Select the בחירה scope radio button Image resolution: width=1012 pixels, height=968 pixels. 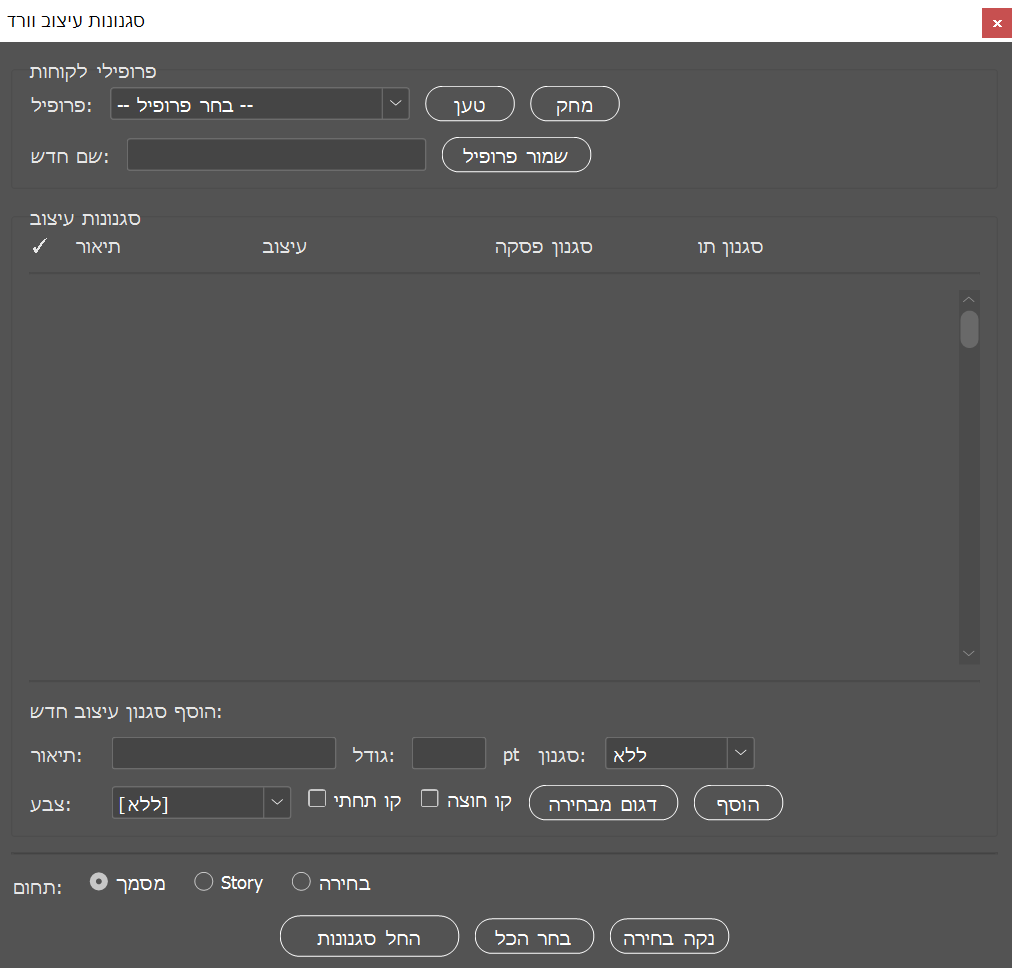301,882
